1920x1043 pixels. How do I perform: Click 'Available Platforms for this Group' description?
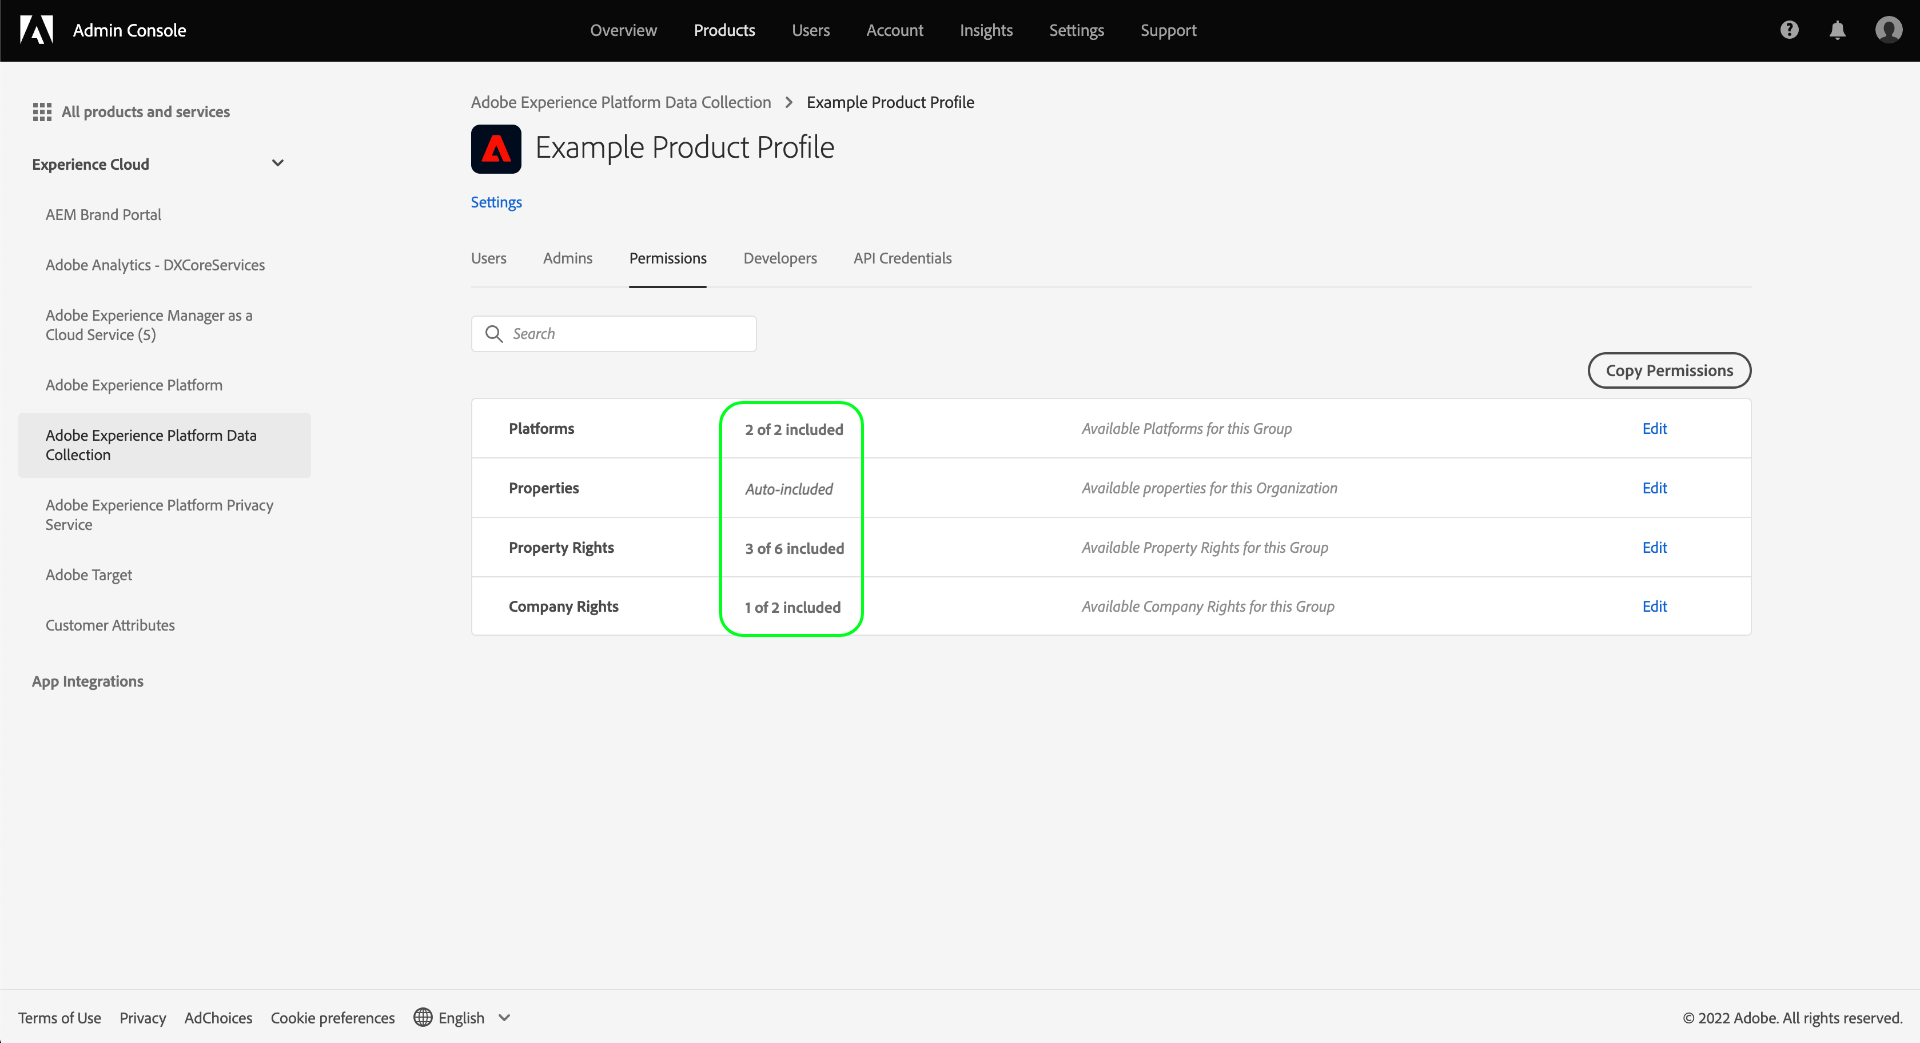tap(1187, 428)
